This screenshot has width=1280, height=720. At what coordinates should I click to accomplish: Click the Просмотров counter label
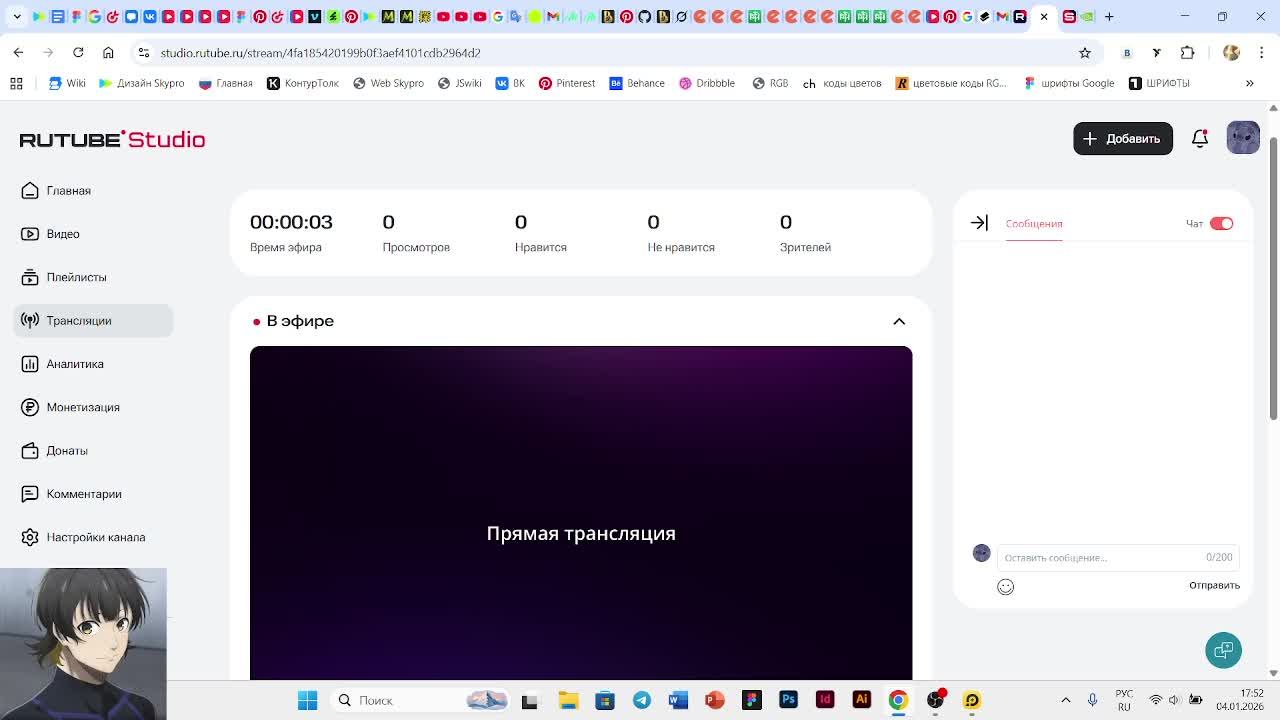coord(416,247)
